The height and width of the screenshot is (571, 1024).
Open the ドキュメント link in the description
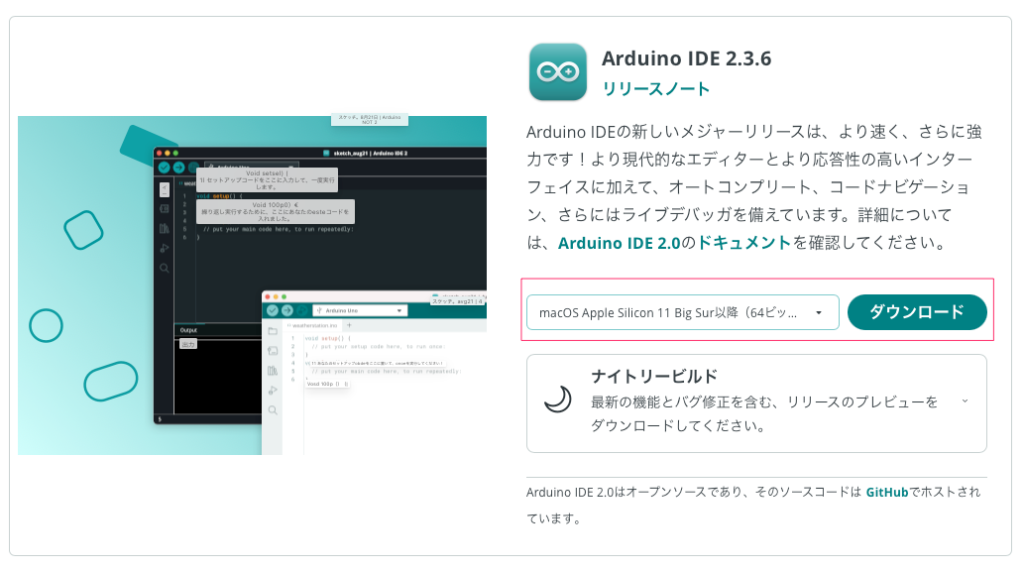[x=743, y=243]
